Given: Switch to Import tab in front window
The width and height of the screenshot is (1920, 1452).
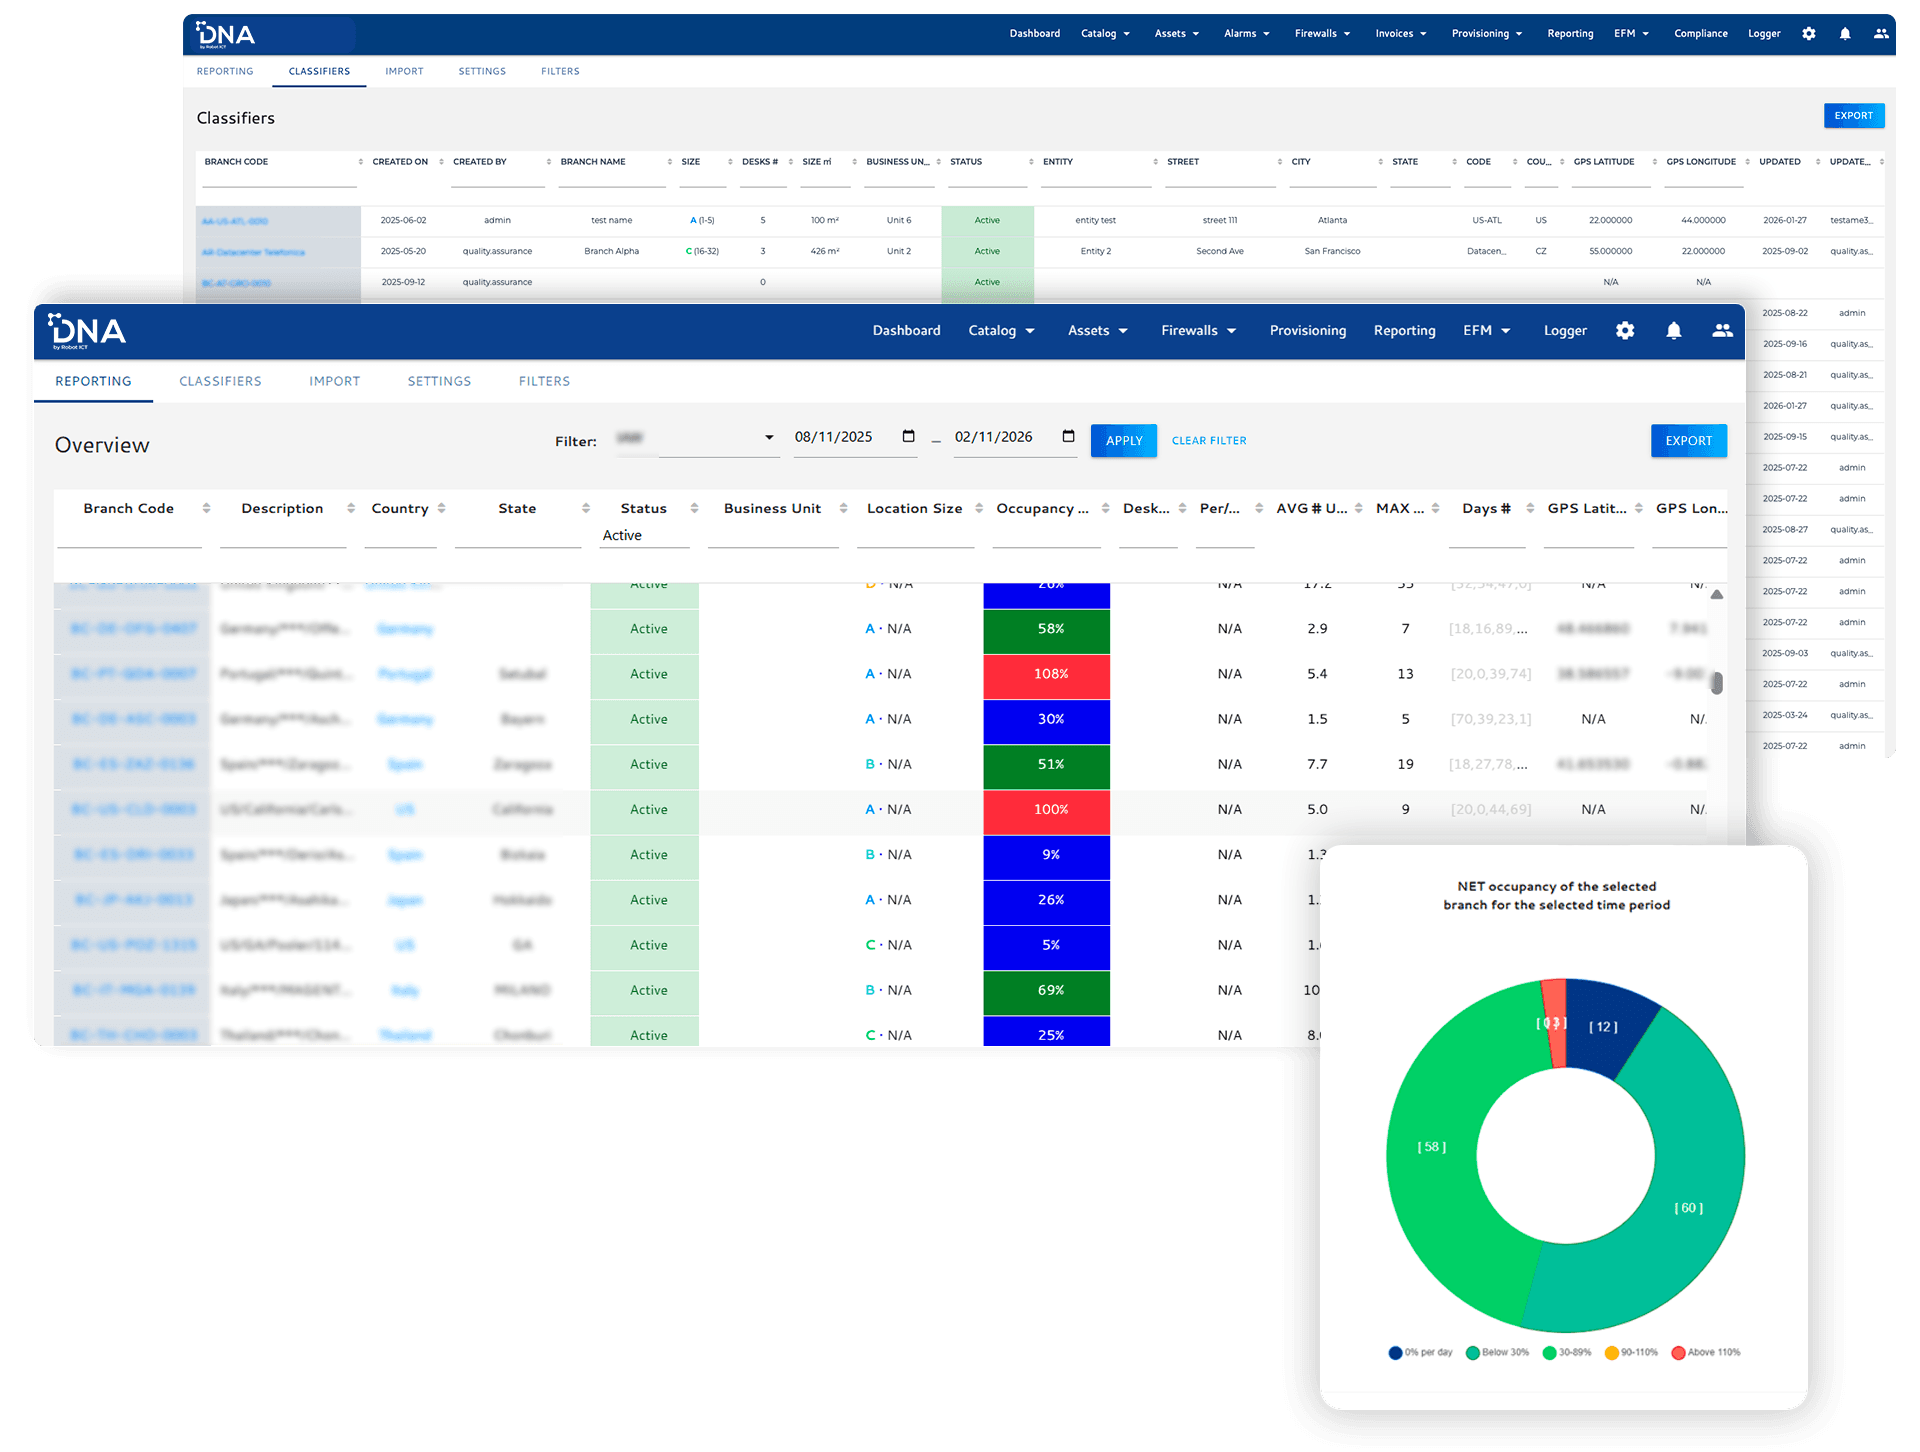Looking at the screenshot, I should point(334,382).
